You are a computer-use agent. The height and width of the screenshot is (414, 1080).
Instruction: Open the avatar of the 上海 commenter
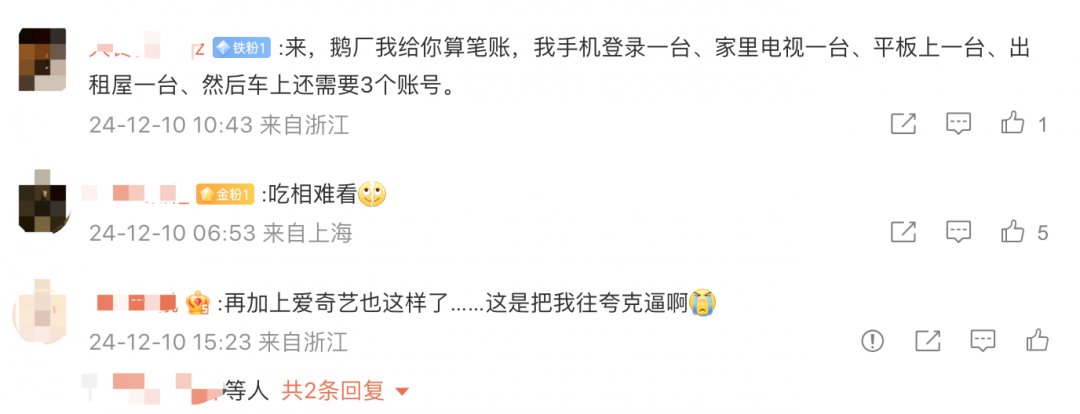(x=41, y=200)
